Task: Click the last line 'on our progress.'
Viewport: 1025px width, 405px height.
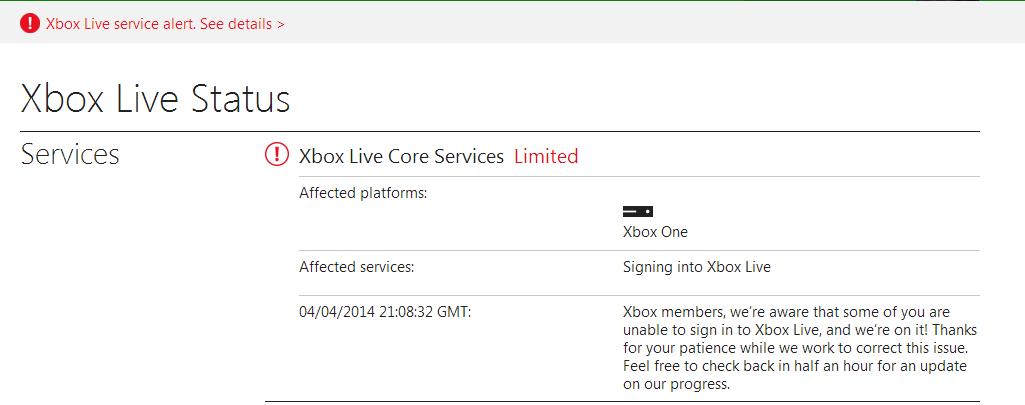Action: tap(675, 384)
